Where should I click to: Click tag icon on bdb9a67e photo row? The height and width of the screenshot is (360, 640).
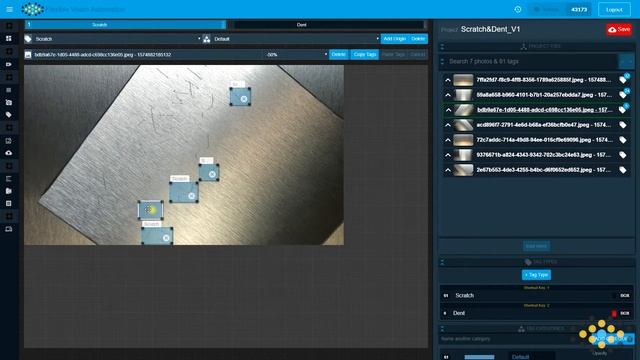tap(622, 110)
